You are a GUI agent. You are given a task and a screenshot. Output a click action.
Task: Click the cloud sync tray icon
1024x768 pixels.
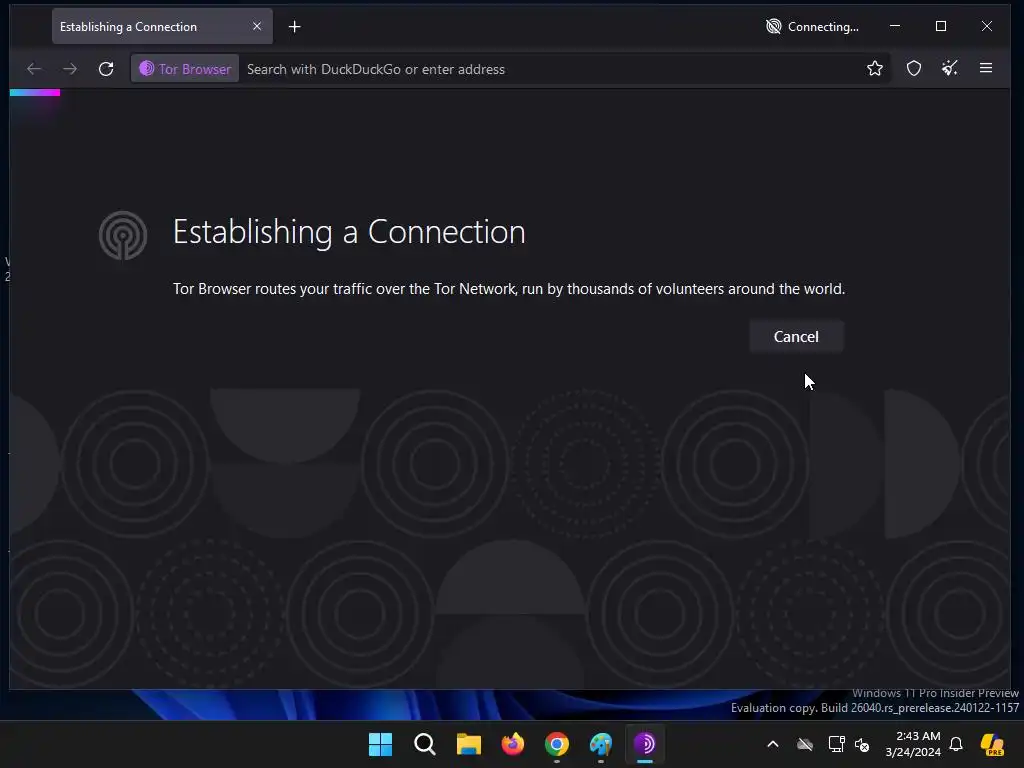click(x=805, y=744)
